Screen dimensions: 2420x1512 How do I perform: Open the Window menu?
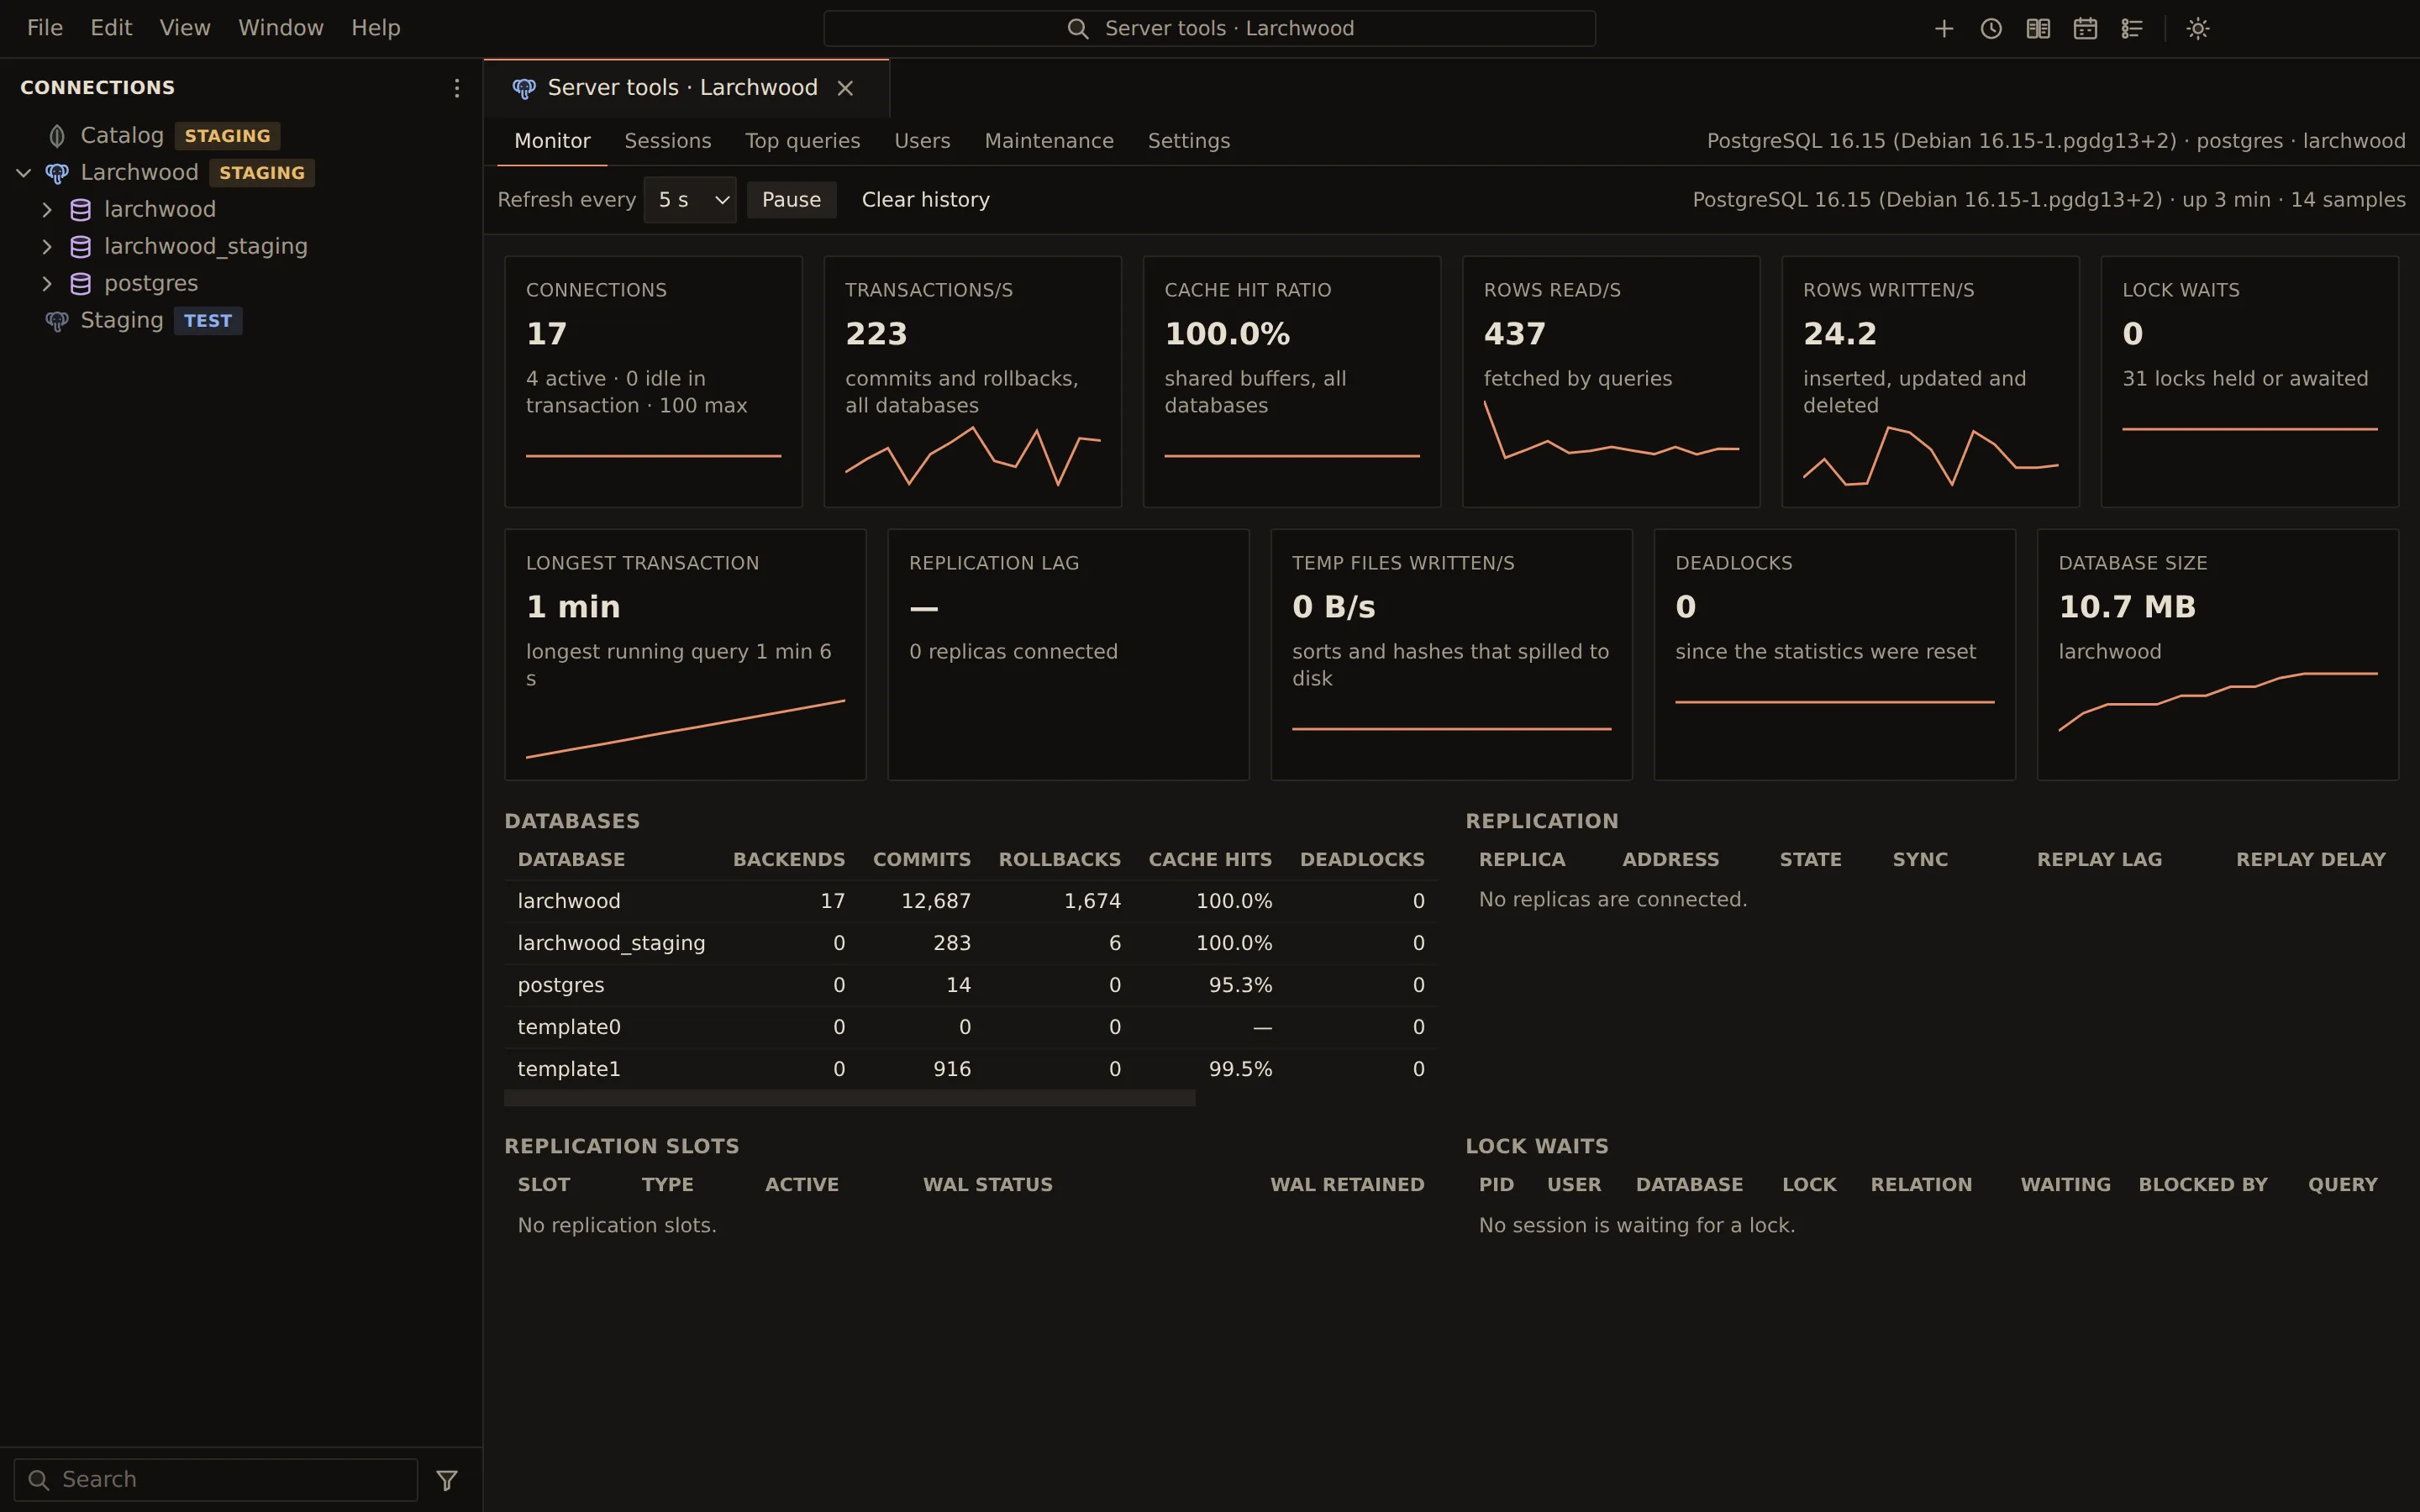click(281, 28)
